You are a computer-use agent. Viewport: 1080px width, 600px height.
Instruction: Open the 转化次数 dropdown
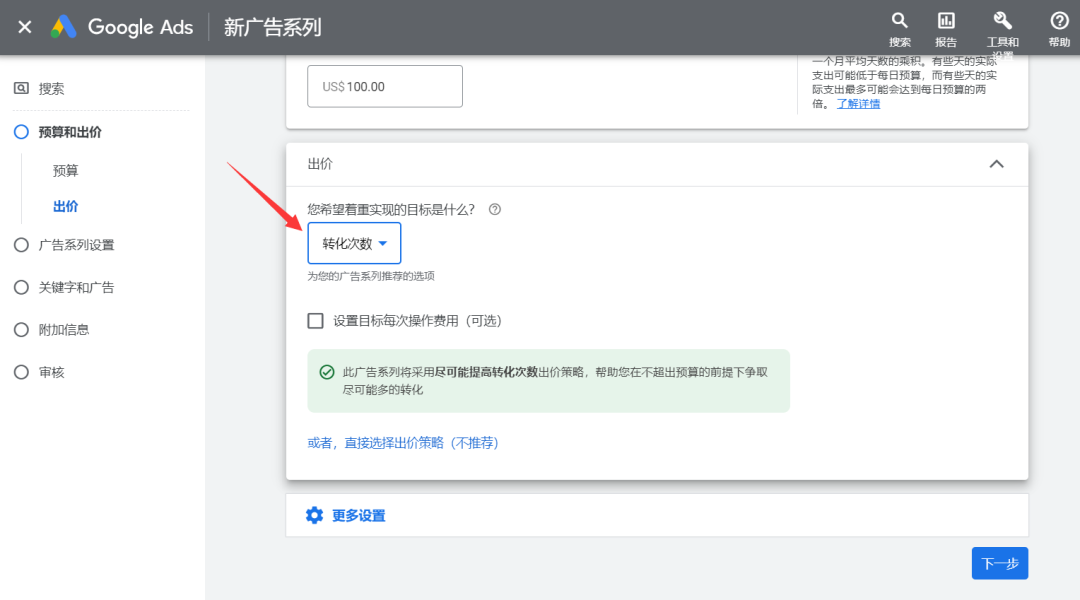tap(354, 242)
